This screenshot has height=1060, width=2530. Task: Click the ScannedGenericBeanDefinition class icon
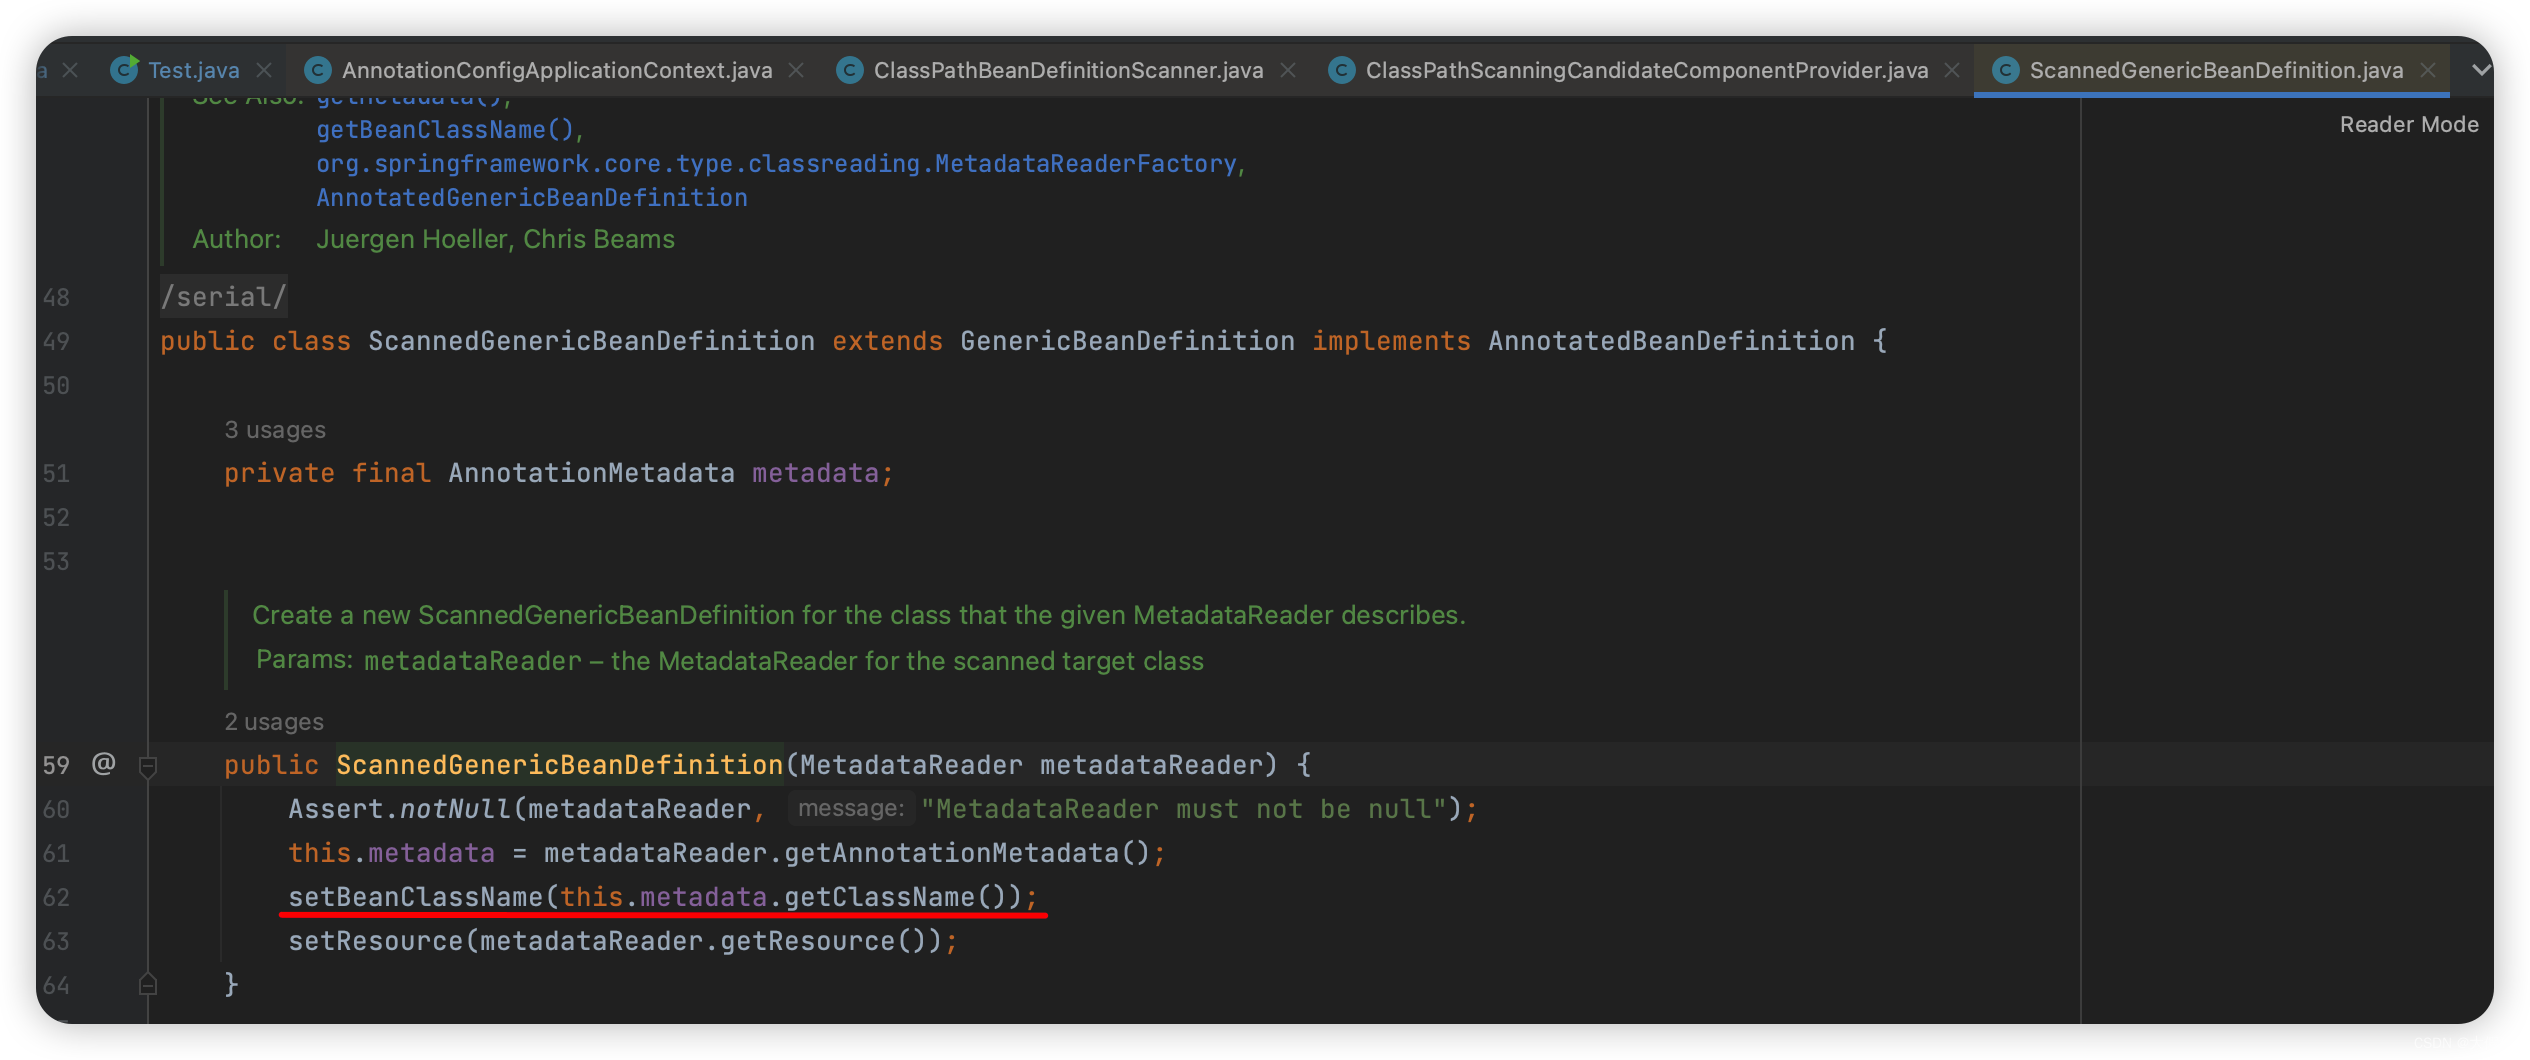click(x=2005, y=70)
